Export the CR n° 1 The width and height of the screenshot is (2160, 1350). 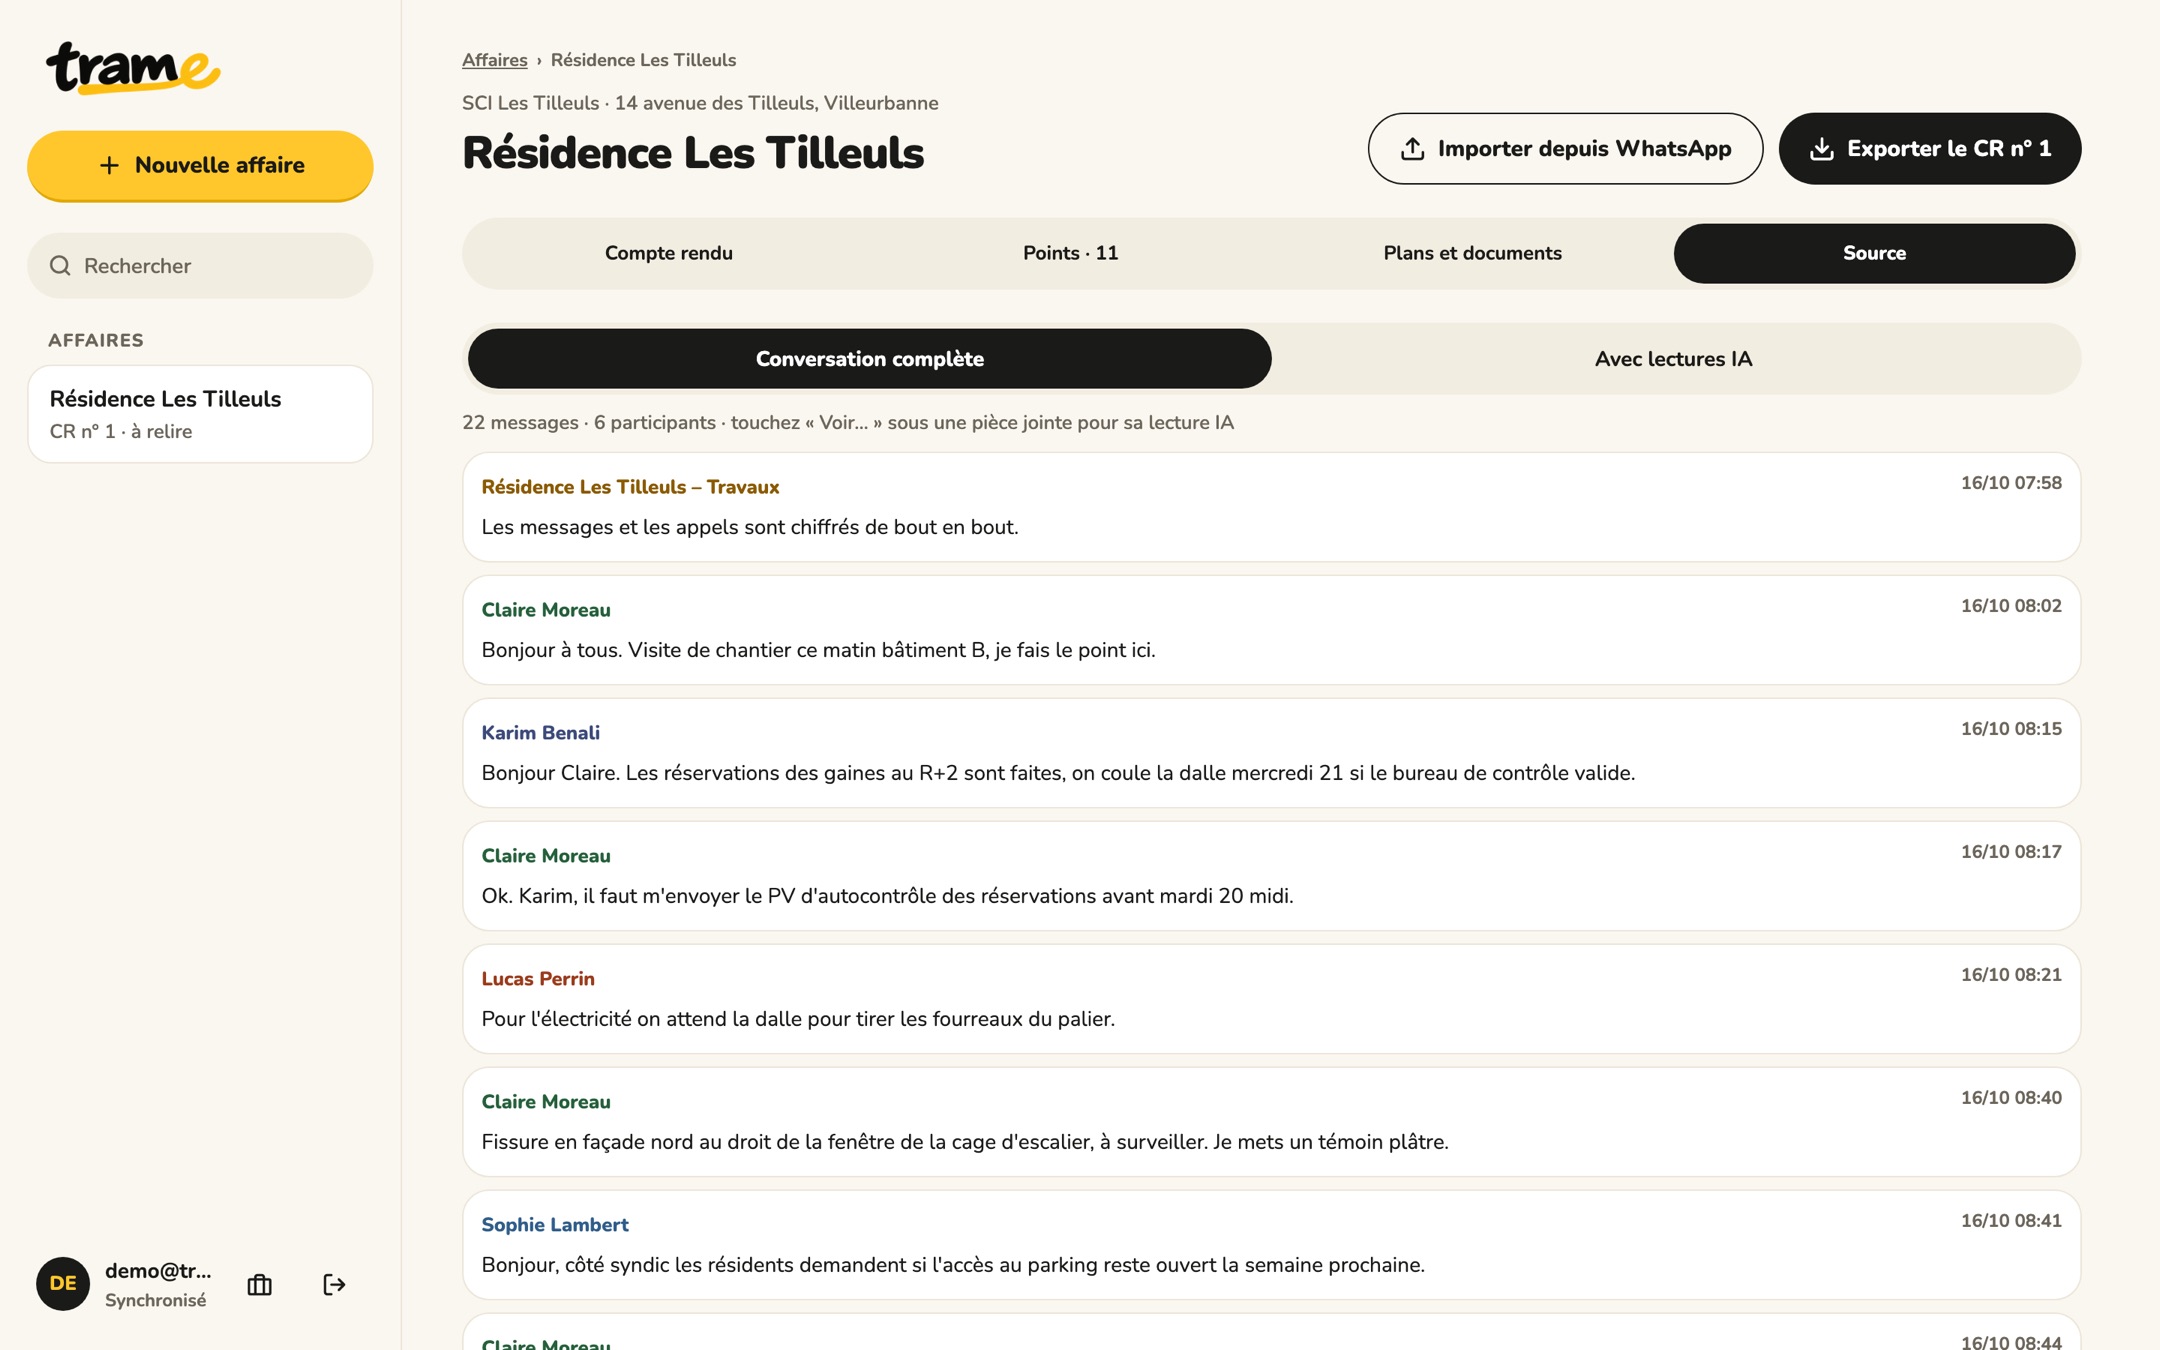coord(1930,149)
